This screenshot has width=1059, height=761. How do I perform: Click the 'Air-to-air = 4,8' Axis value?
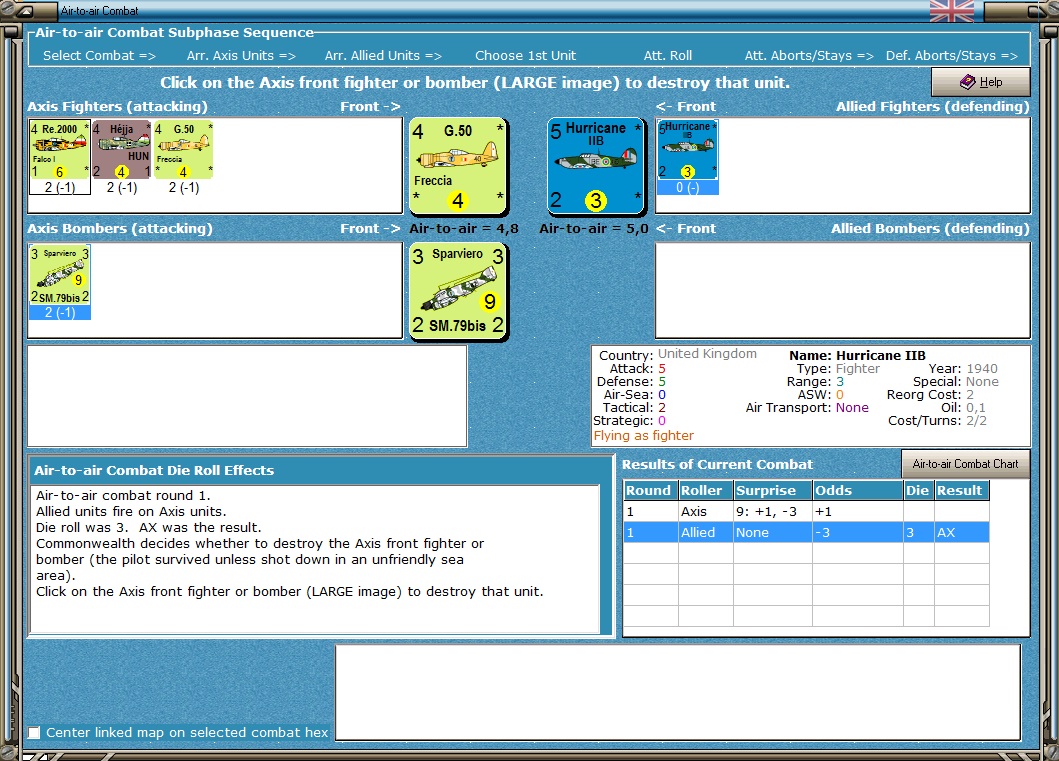[x=464, y=228]
